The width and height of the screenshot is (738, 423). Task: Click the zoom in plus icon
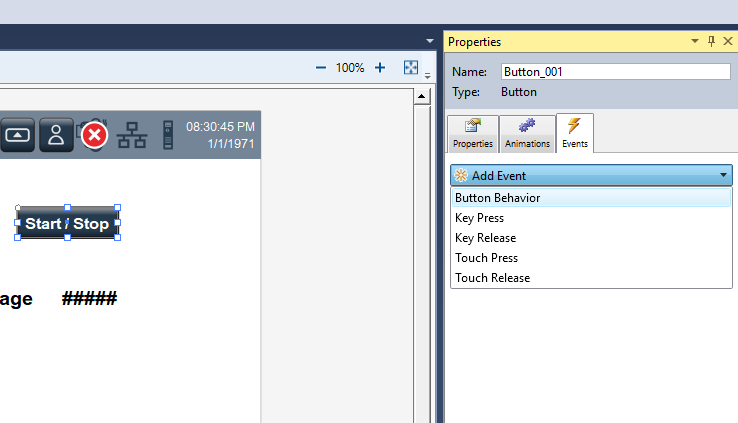[x=380, y=68]
